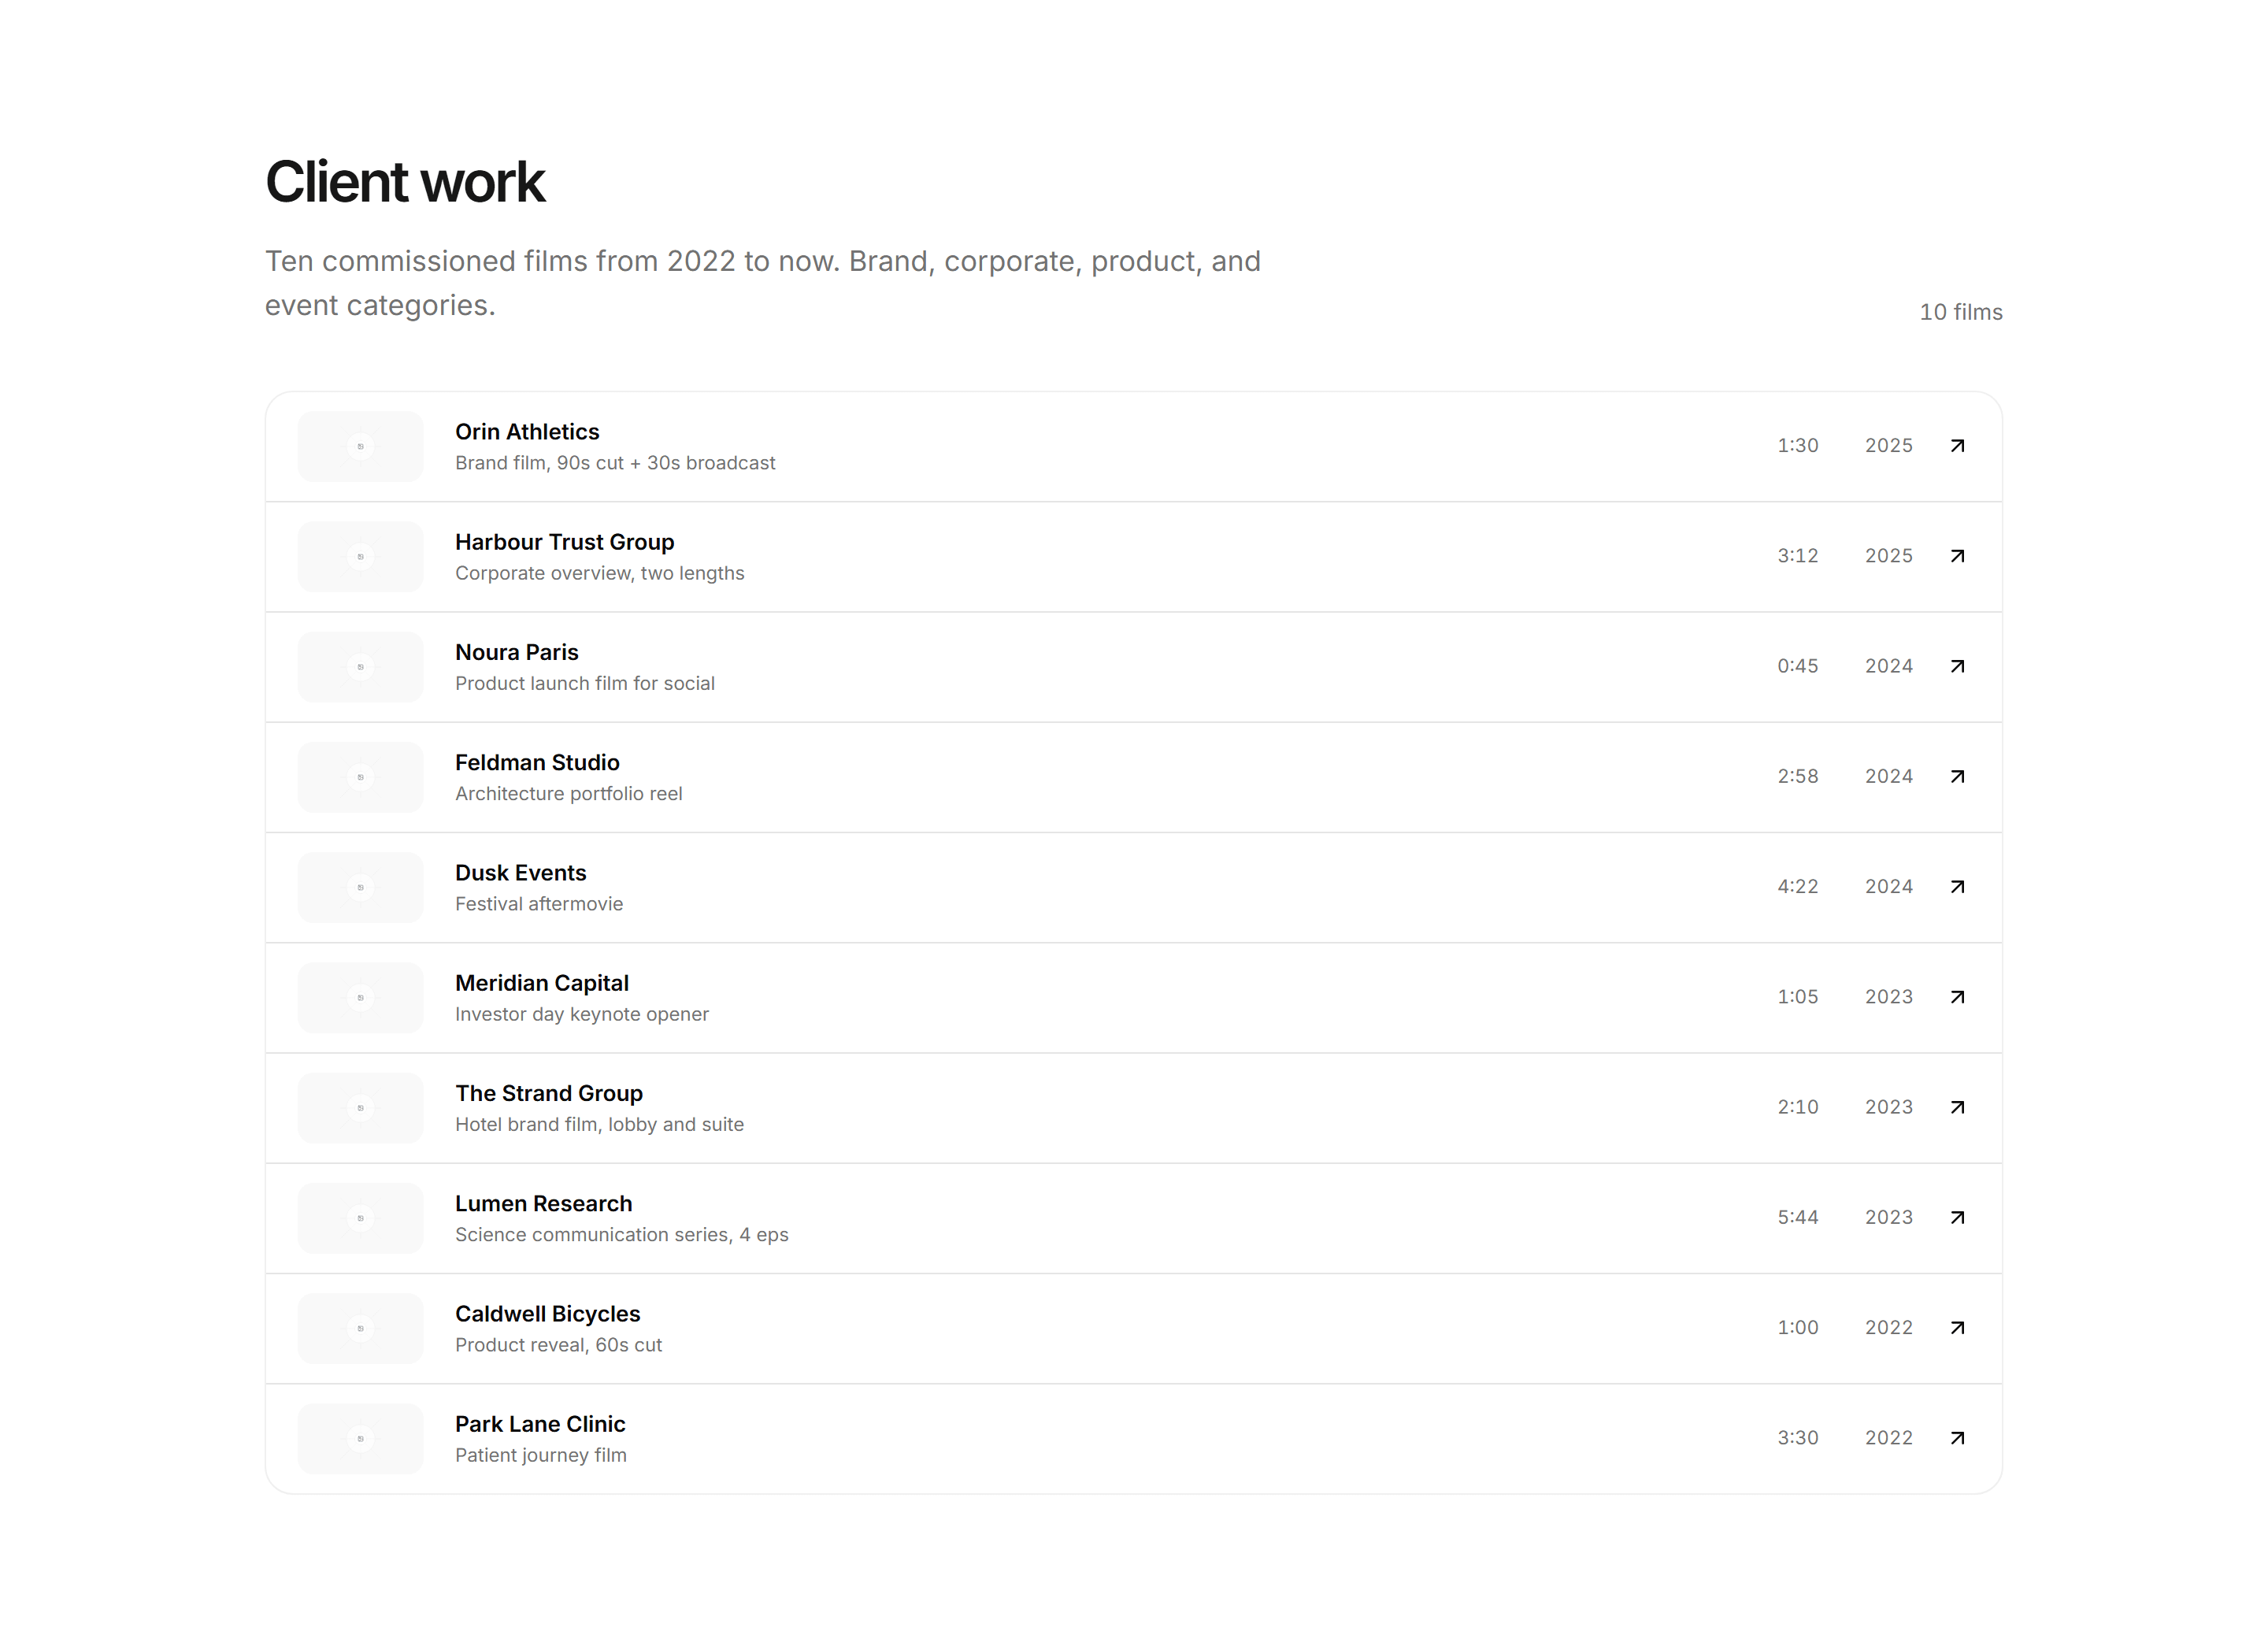Image resolution: width=2268 pixels, height=1646 pixels.
Task: Click 'Hotel brand film, lobby and suite' text
Action: pos(599,1124)
